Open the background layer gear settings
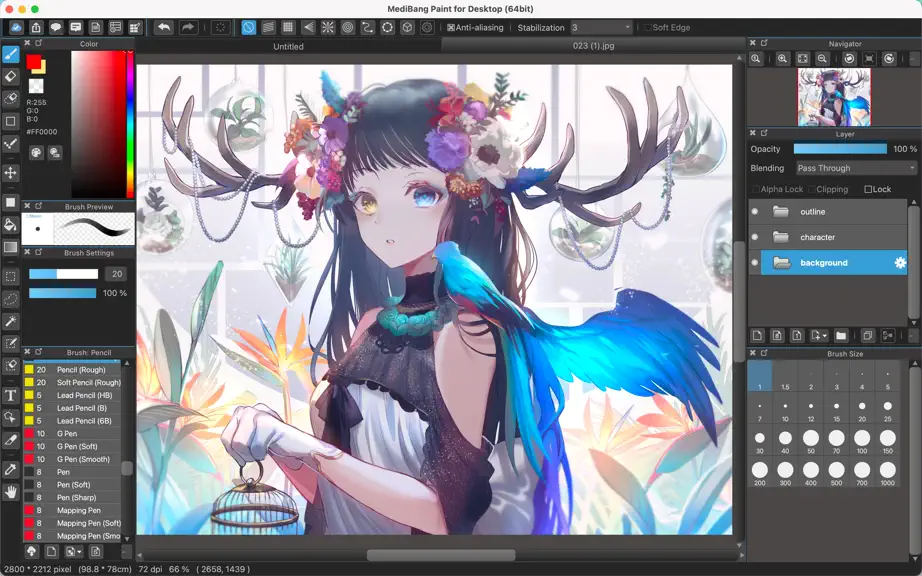This screenshot has width=922, height=576. tap(900, 263)
